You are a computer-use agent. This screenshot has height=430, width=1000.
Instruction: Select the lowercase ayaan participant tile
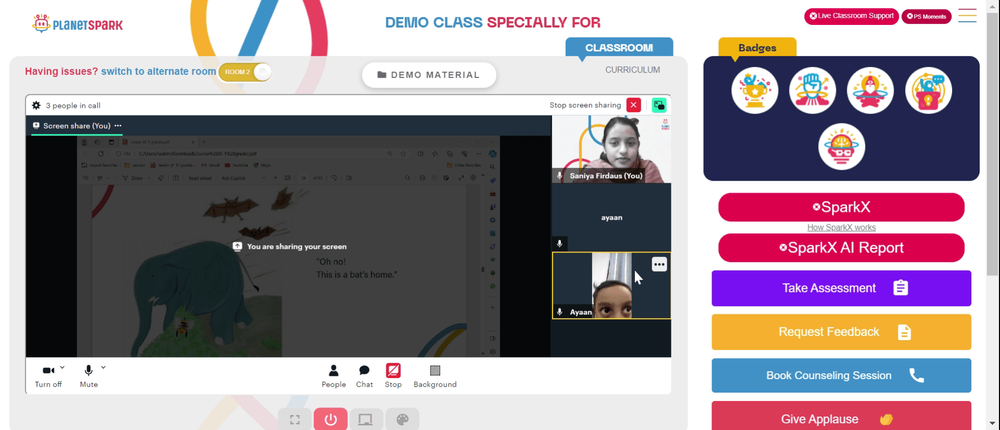pos(611,217)
